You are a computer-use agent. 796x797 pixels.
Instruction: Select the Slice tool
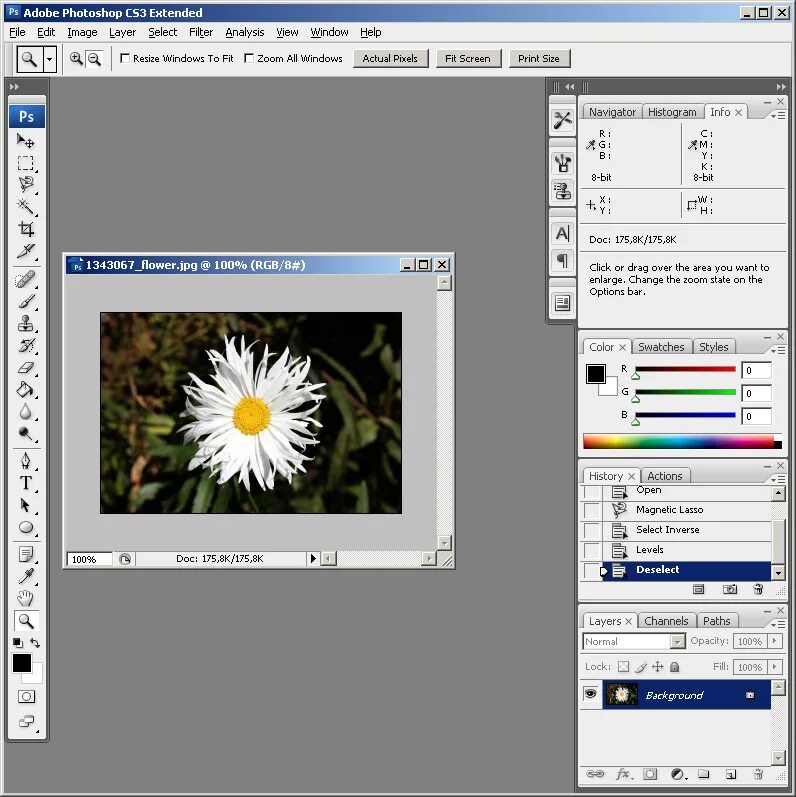(x=25, y=251)
